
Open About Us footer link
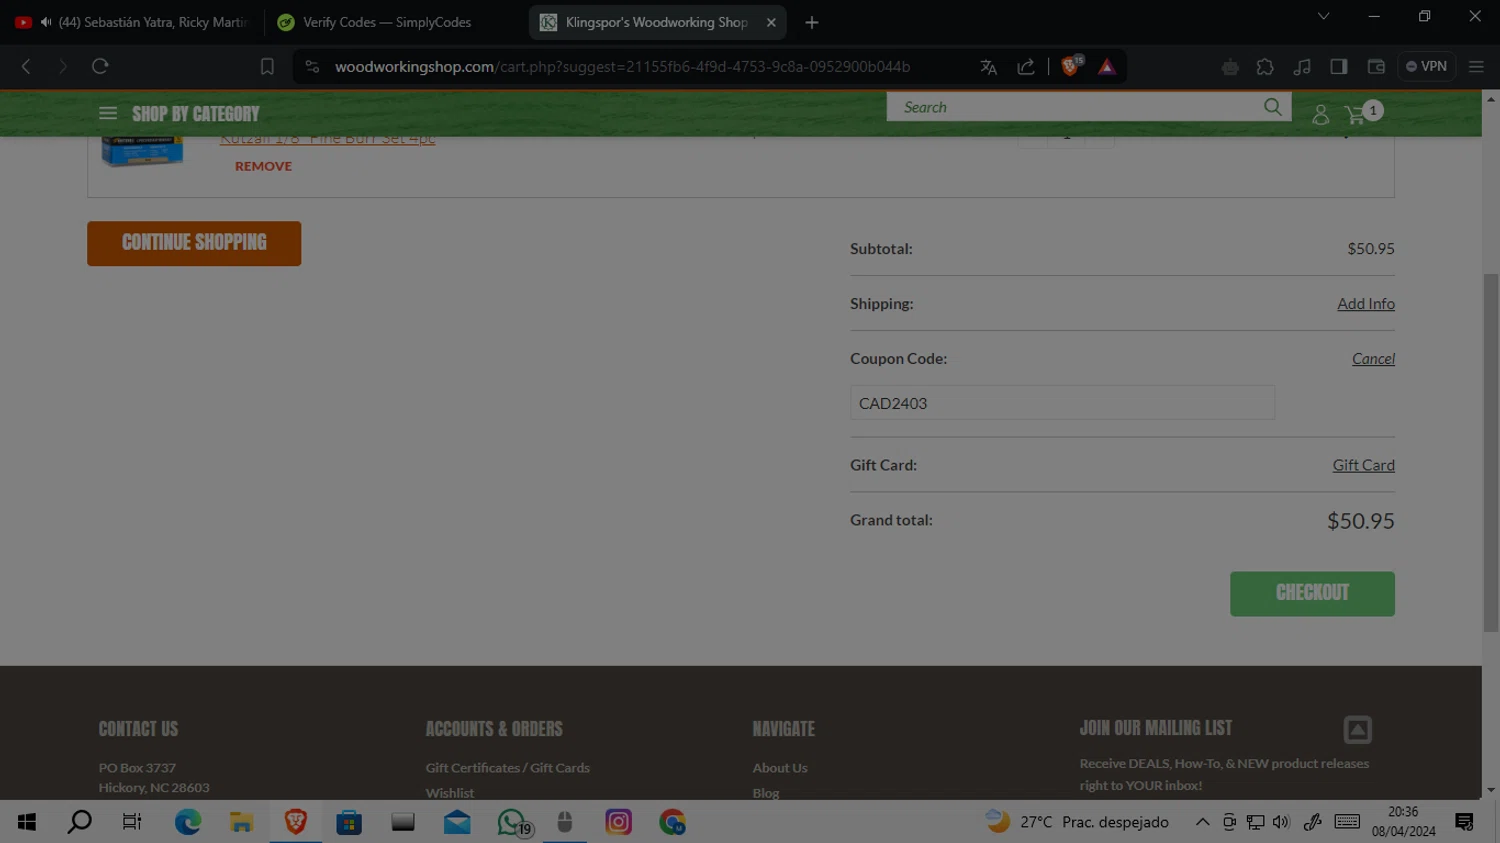780,768
